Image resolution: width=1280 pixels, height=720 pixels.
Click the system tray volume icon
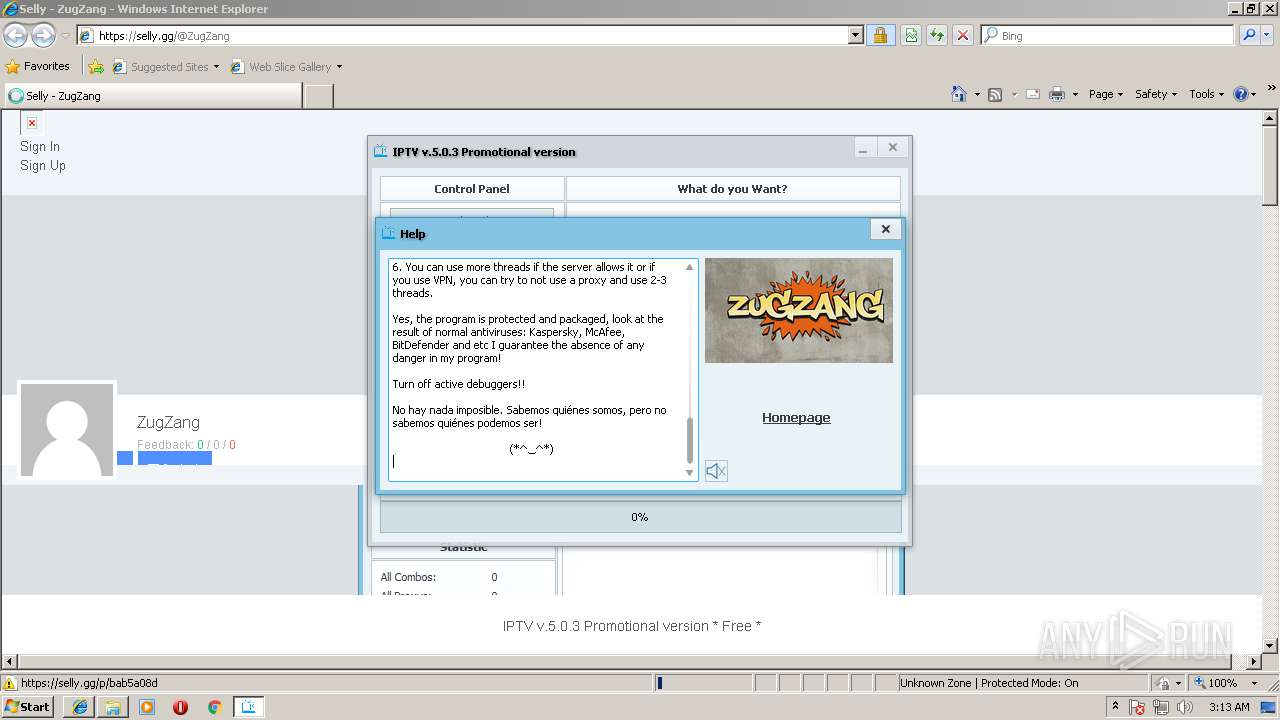tap(1184, 707)
